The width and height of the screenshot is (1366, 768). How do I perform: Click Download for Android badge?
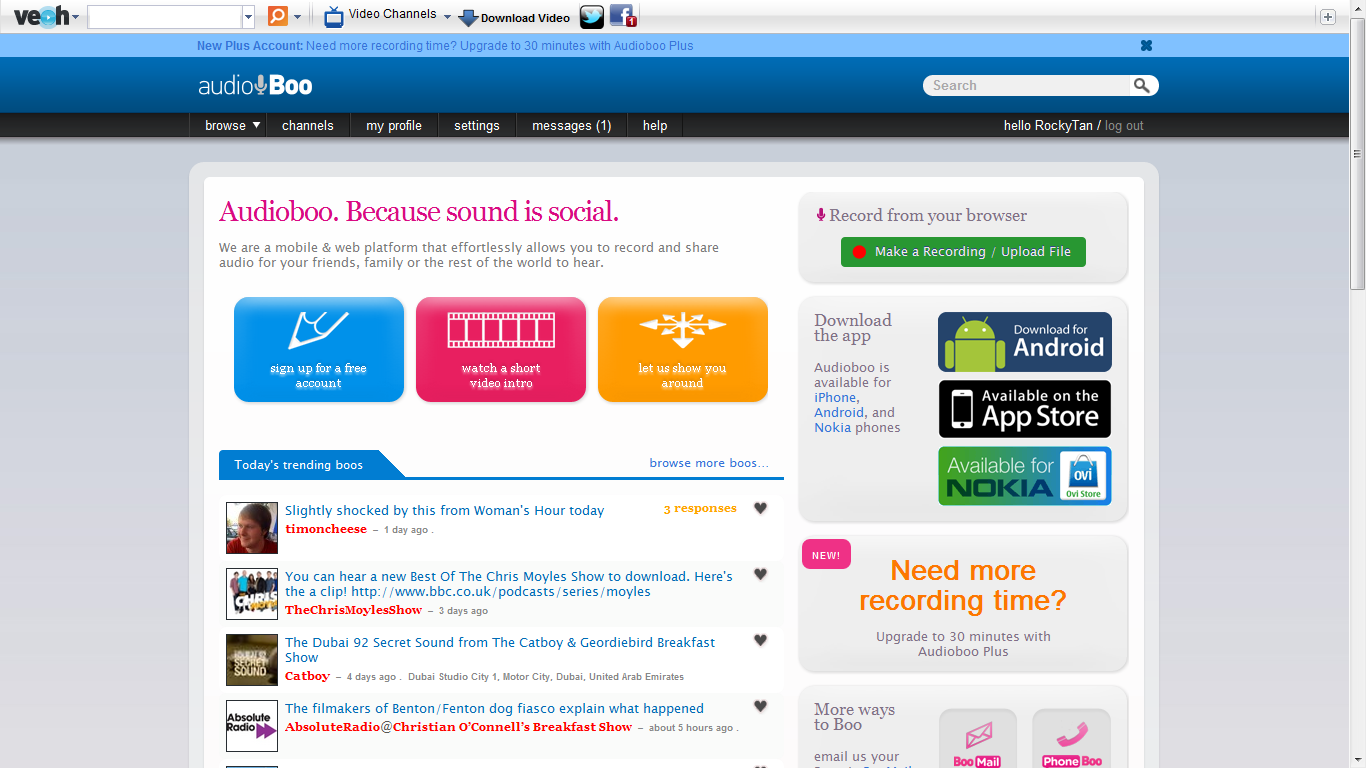pyautogui.click(x=1025, y=342)
